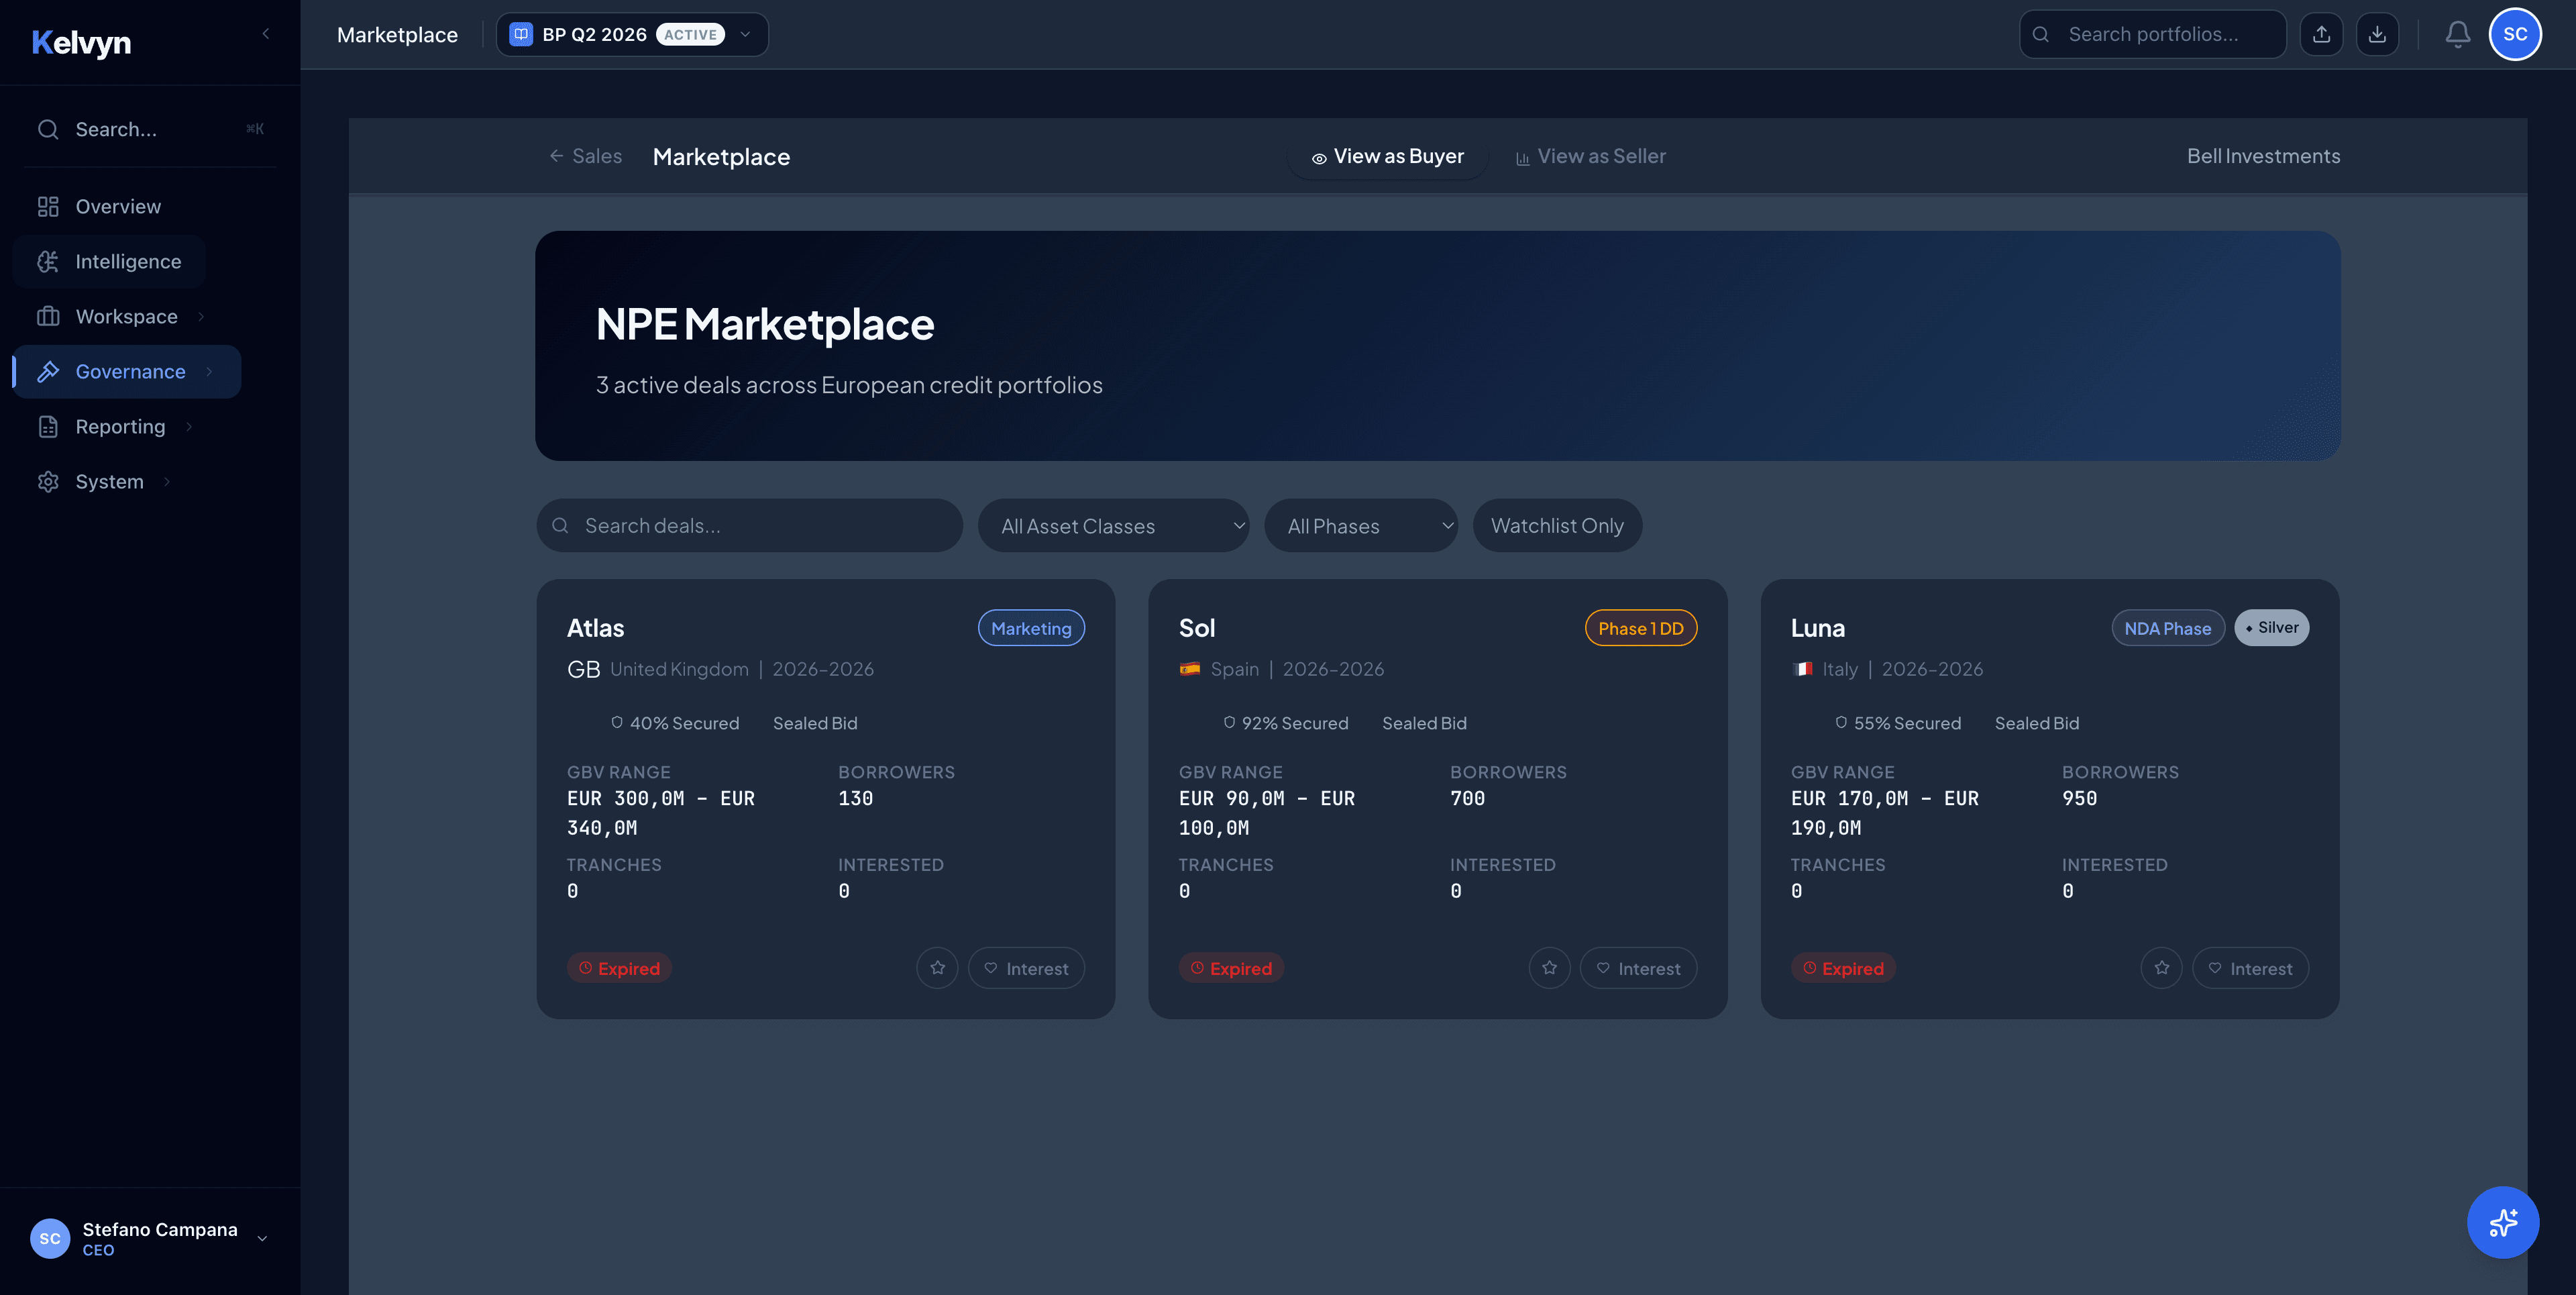This screenshot has width=2576, height=1295.
Task: Open the Stefano Campana user menu chevron
Action: coord(262,1238)
